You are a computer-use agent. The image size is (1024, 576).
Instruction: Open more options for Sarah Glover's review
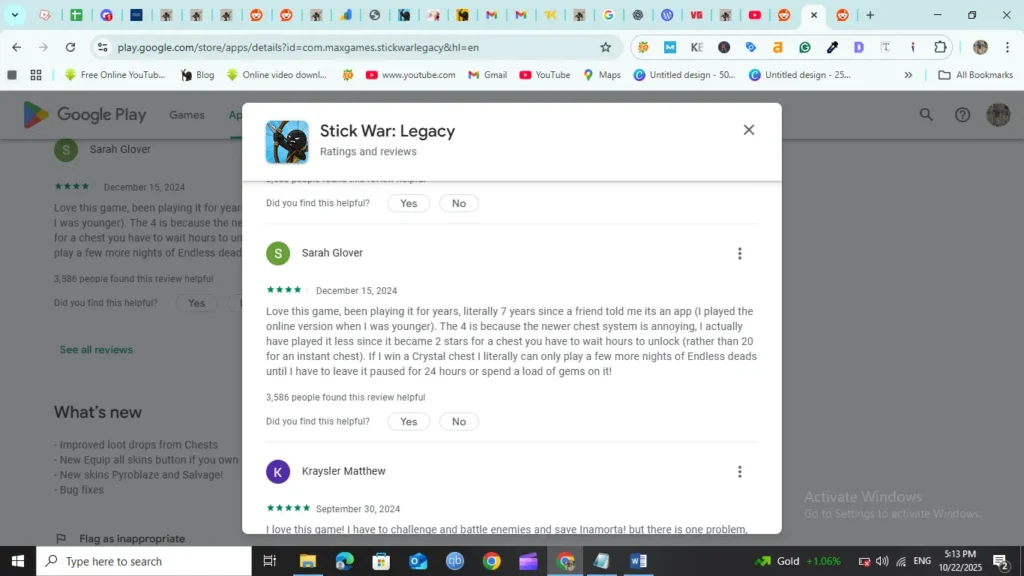pyautogui.click(x=739, y=253)
